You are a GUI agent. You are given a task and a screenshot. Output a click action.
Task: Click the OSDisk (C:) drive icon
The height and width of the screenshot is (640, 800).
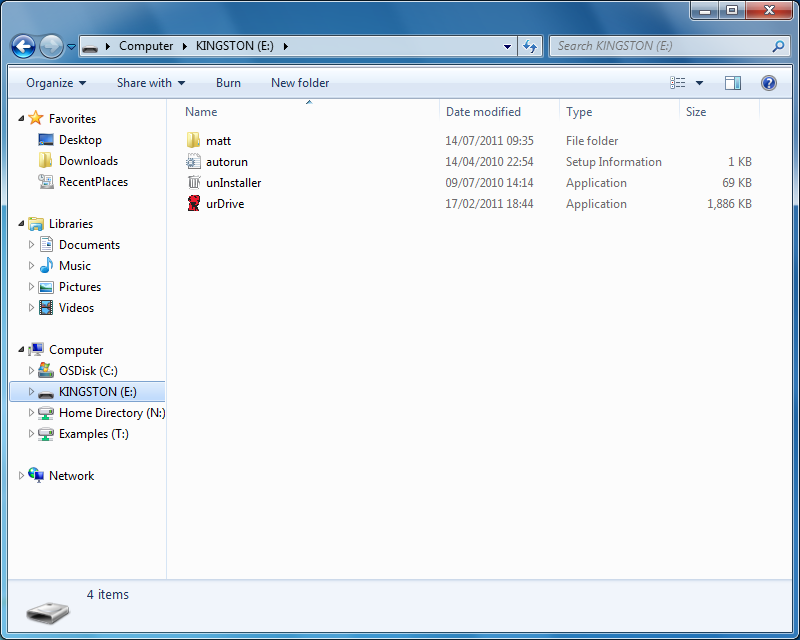tap(46, 370)
